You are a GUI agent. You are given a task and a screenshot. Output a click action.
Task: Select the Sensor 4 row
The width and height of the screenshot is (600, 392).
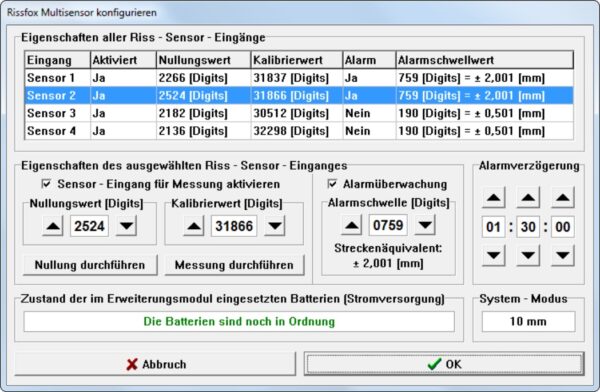(x=299, y=131)
